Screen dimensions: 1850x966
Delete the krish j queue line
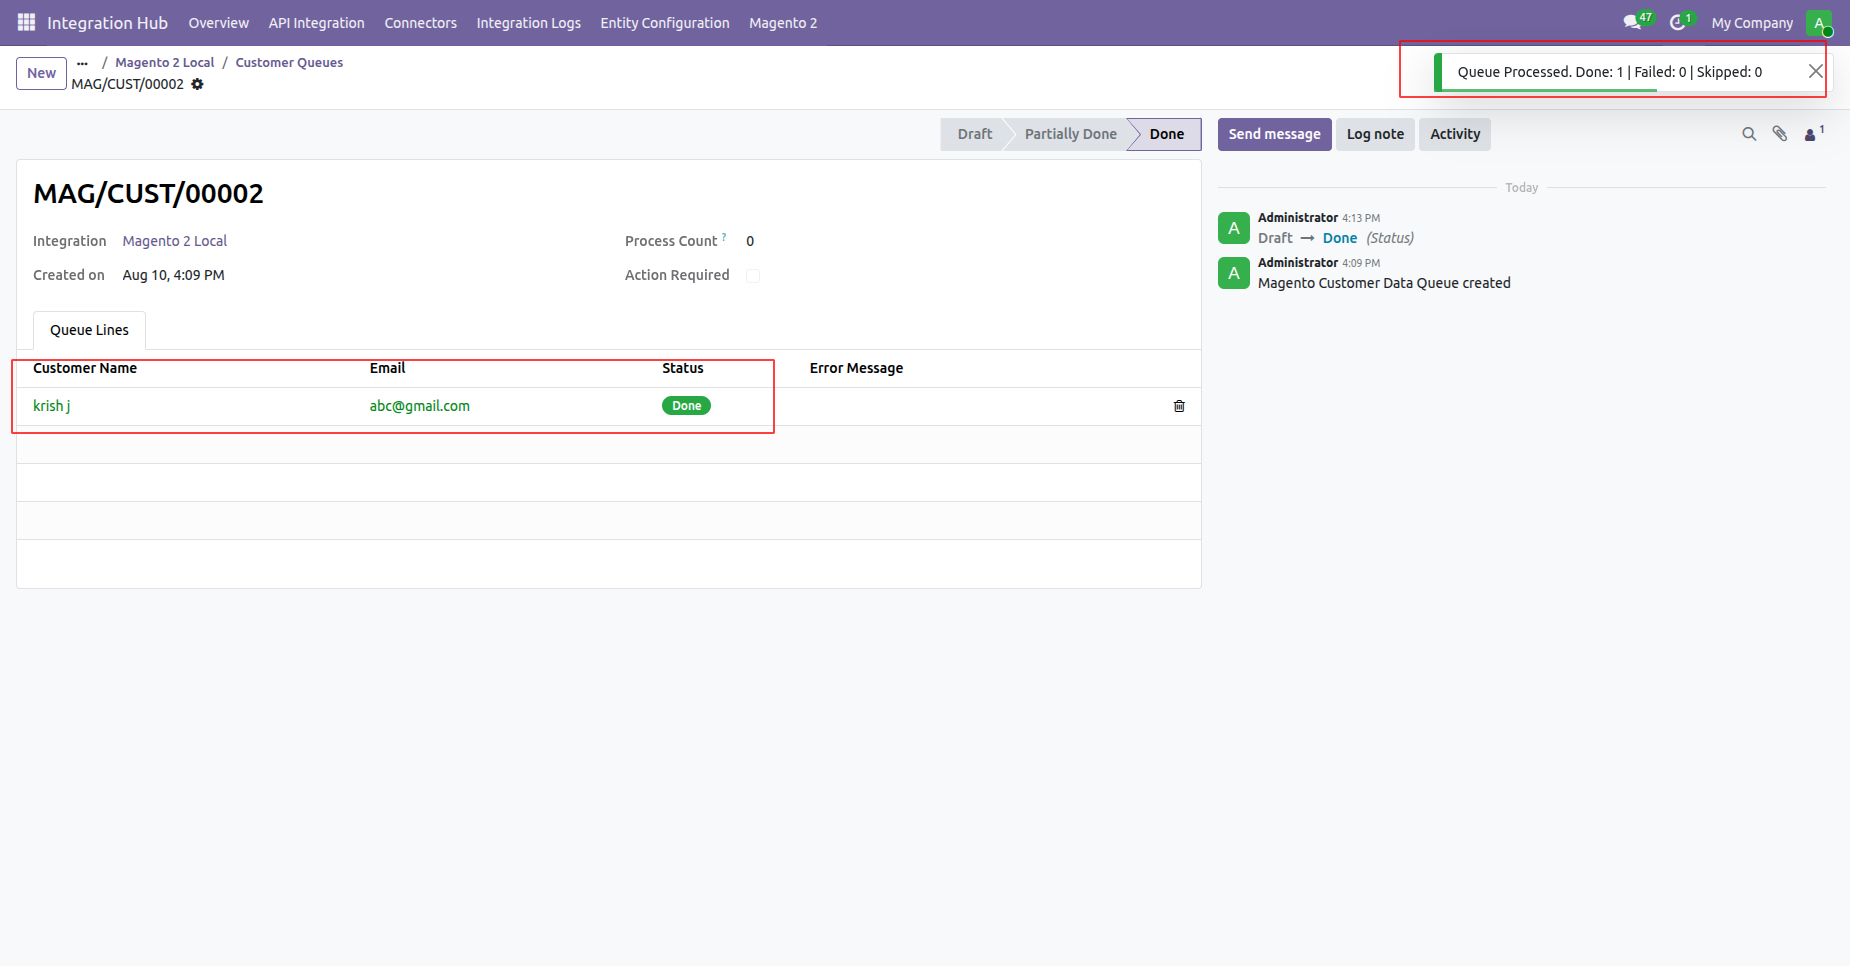pyautogui.click(x=1179, y=406)
